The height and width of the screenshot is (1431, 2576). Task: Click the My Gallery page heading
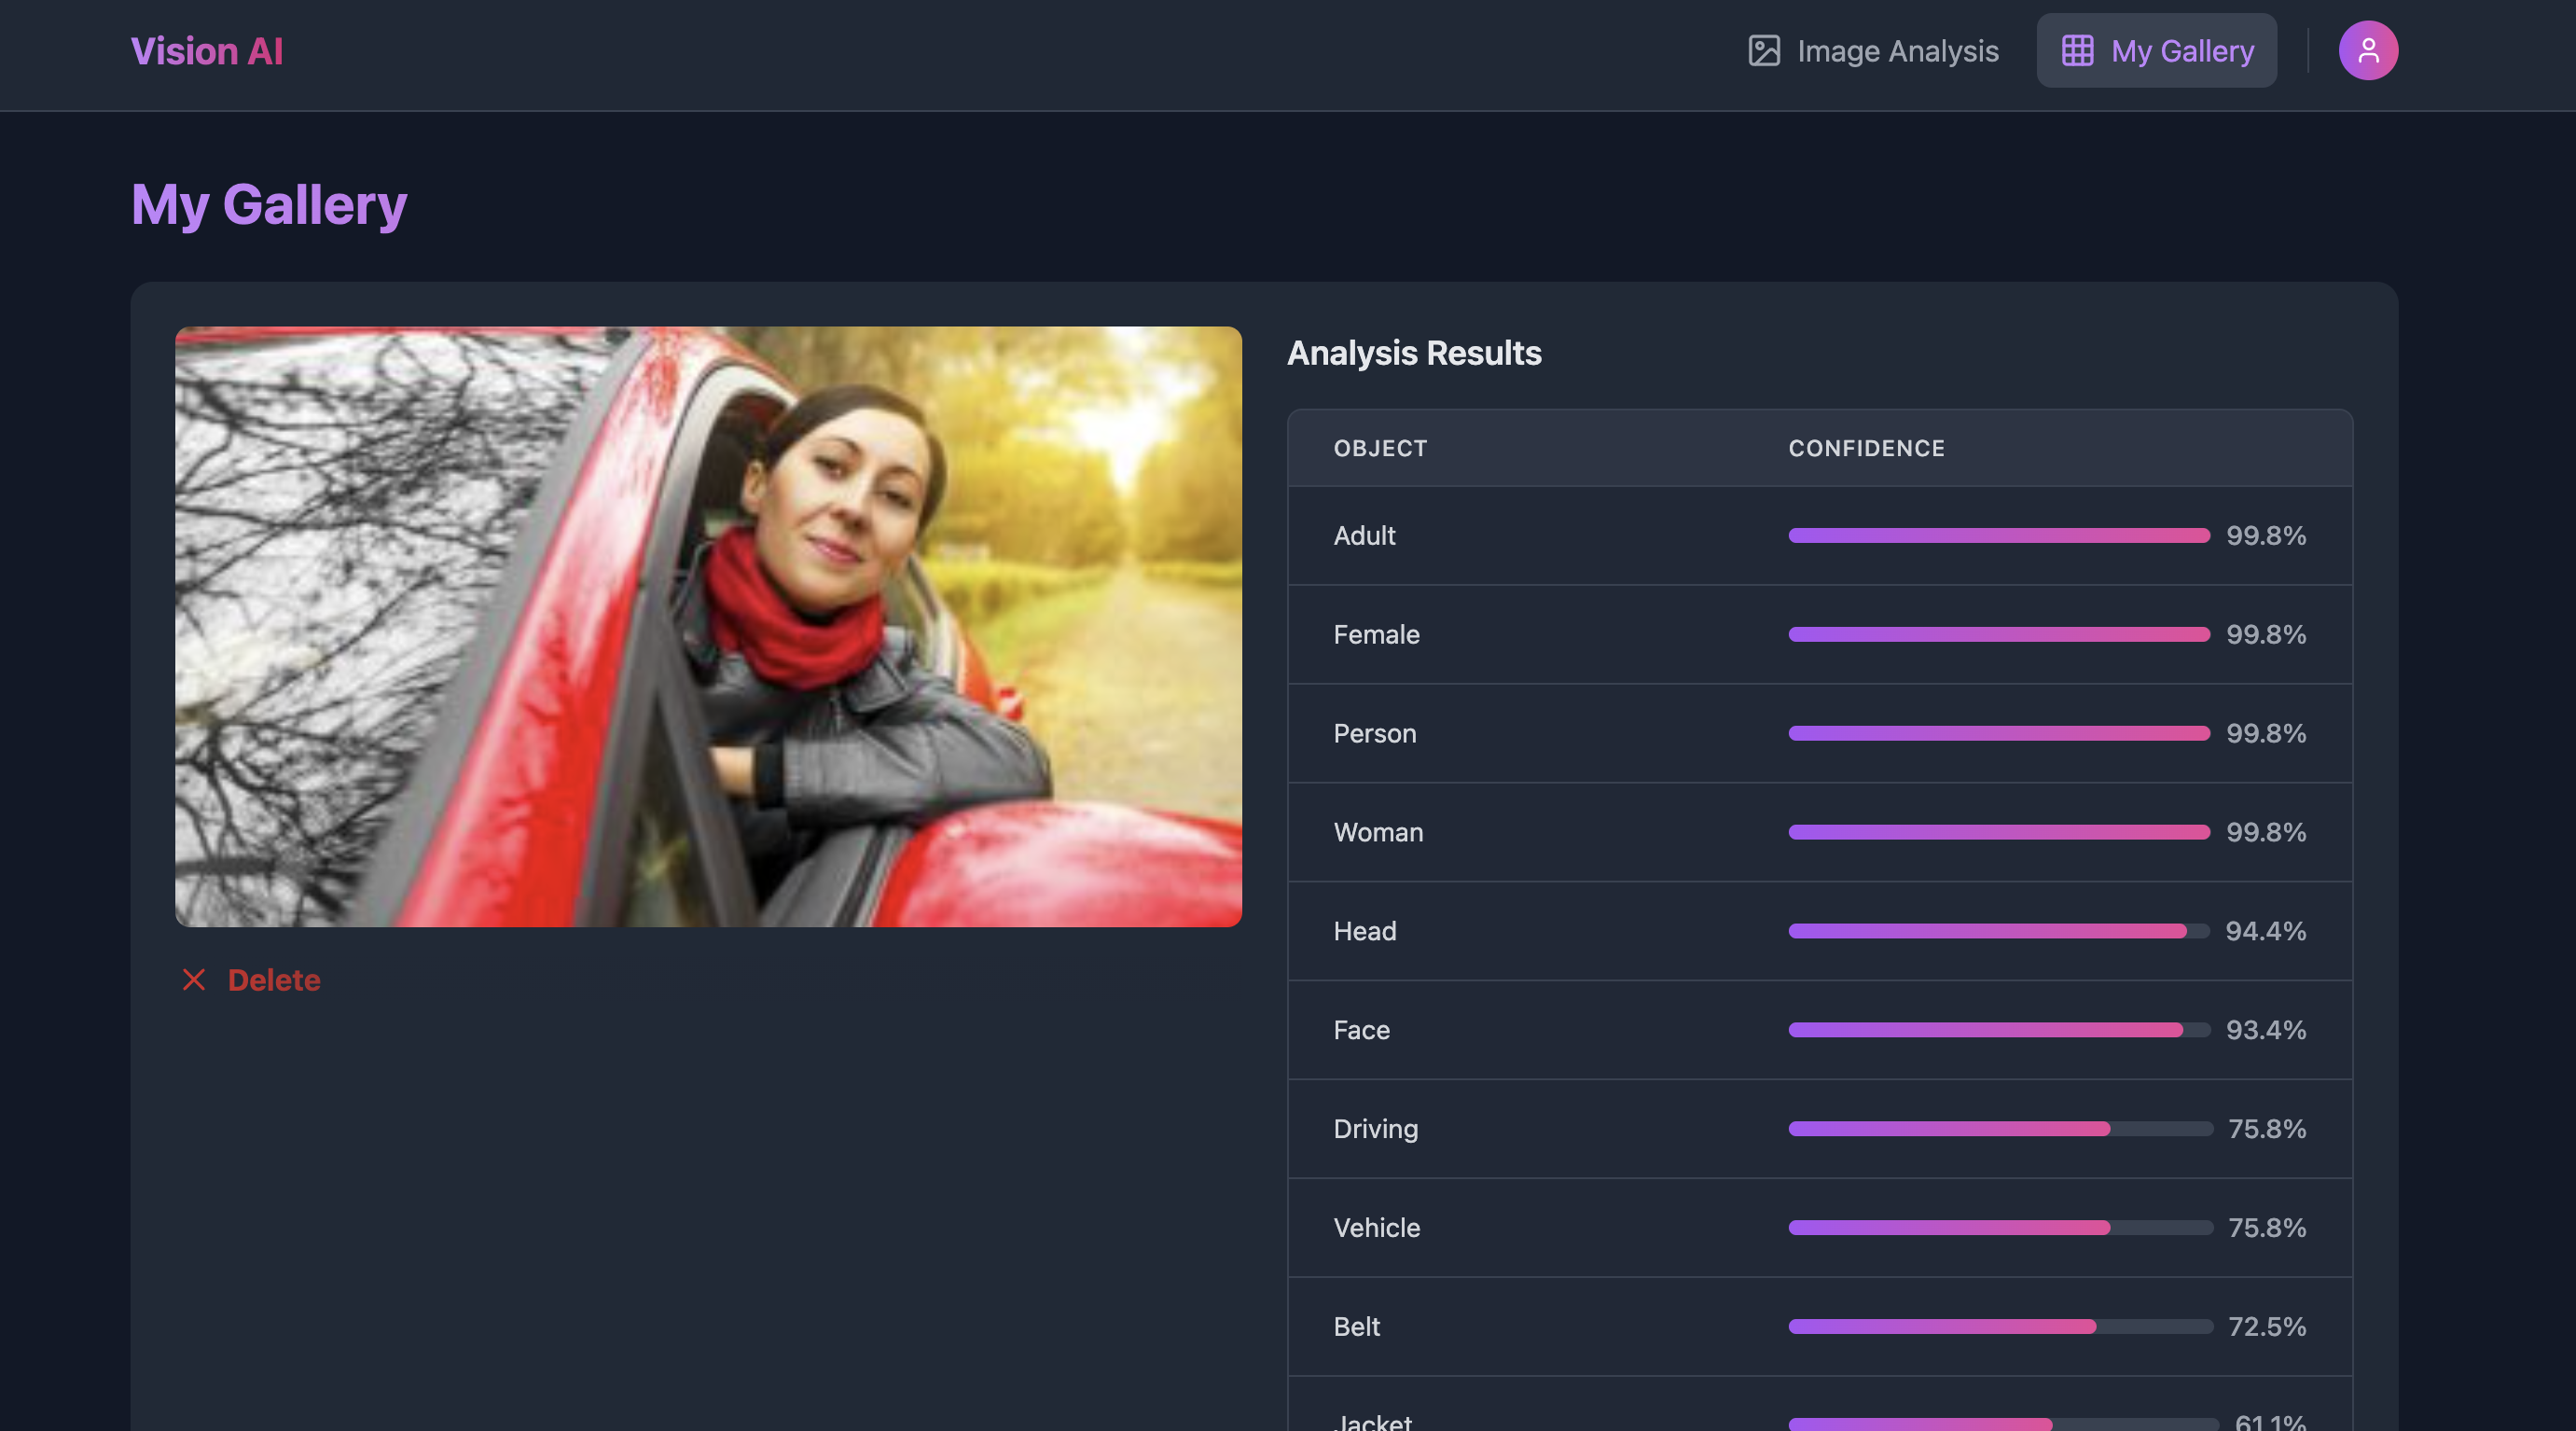coord(269,205)
